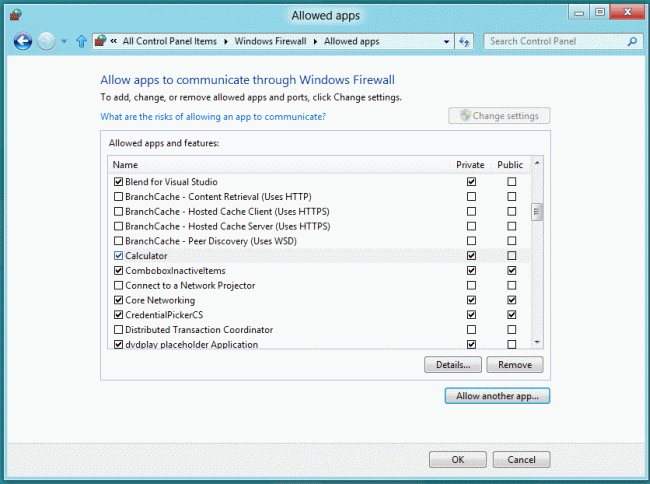The image size is (650, 484).
Task: Select All Control Panel Items breadcrumb
Action: (x=170, y=41)
